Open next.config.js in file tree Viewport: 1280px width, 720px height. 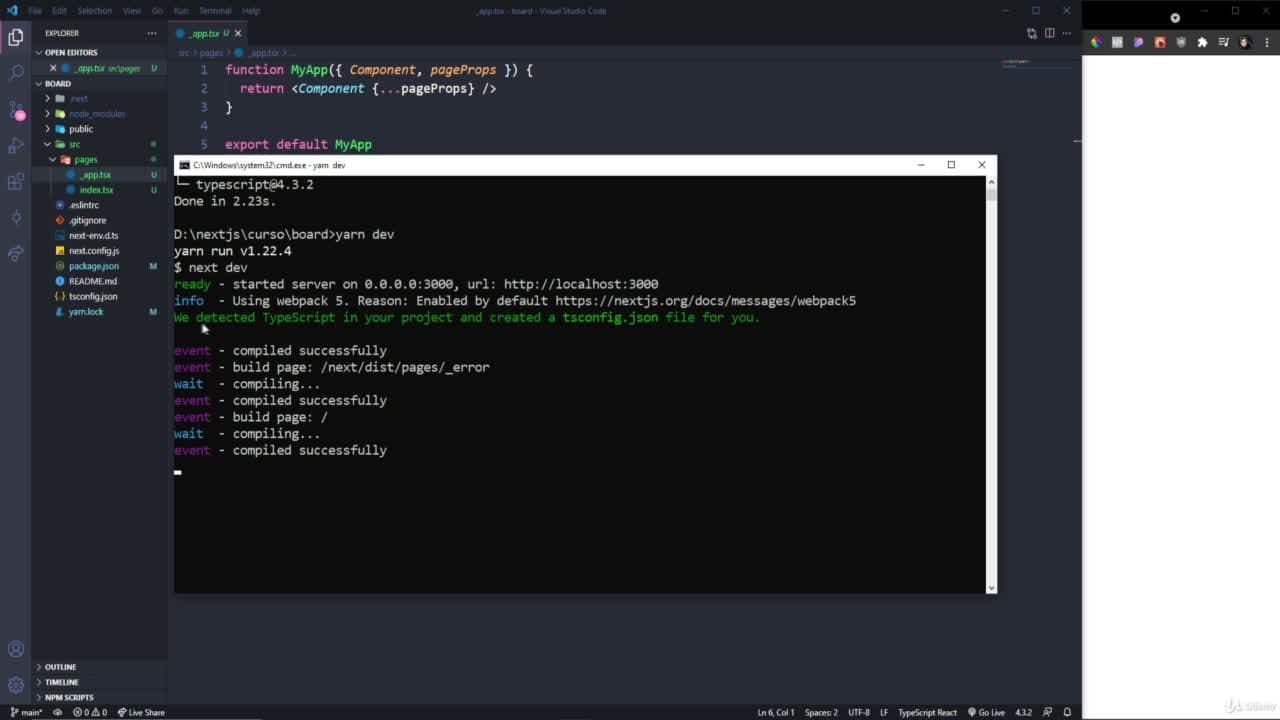(94, 251)
